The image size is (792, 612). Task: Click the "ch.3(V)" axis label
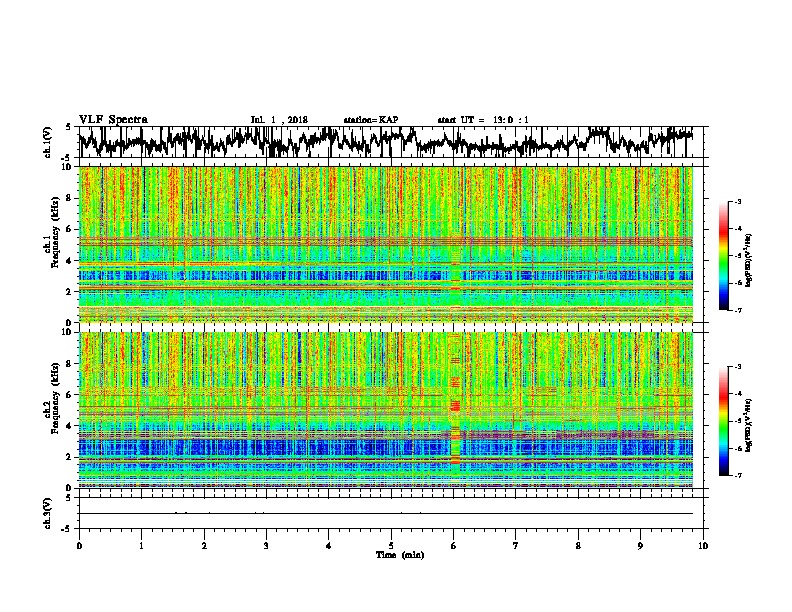point(47,513)
